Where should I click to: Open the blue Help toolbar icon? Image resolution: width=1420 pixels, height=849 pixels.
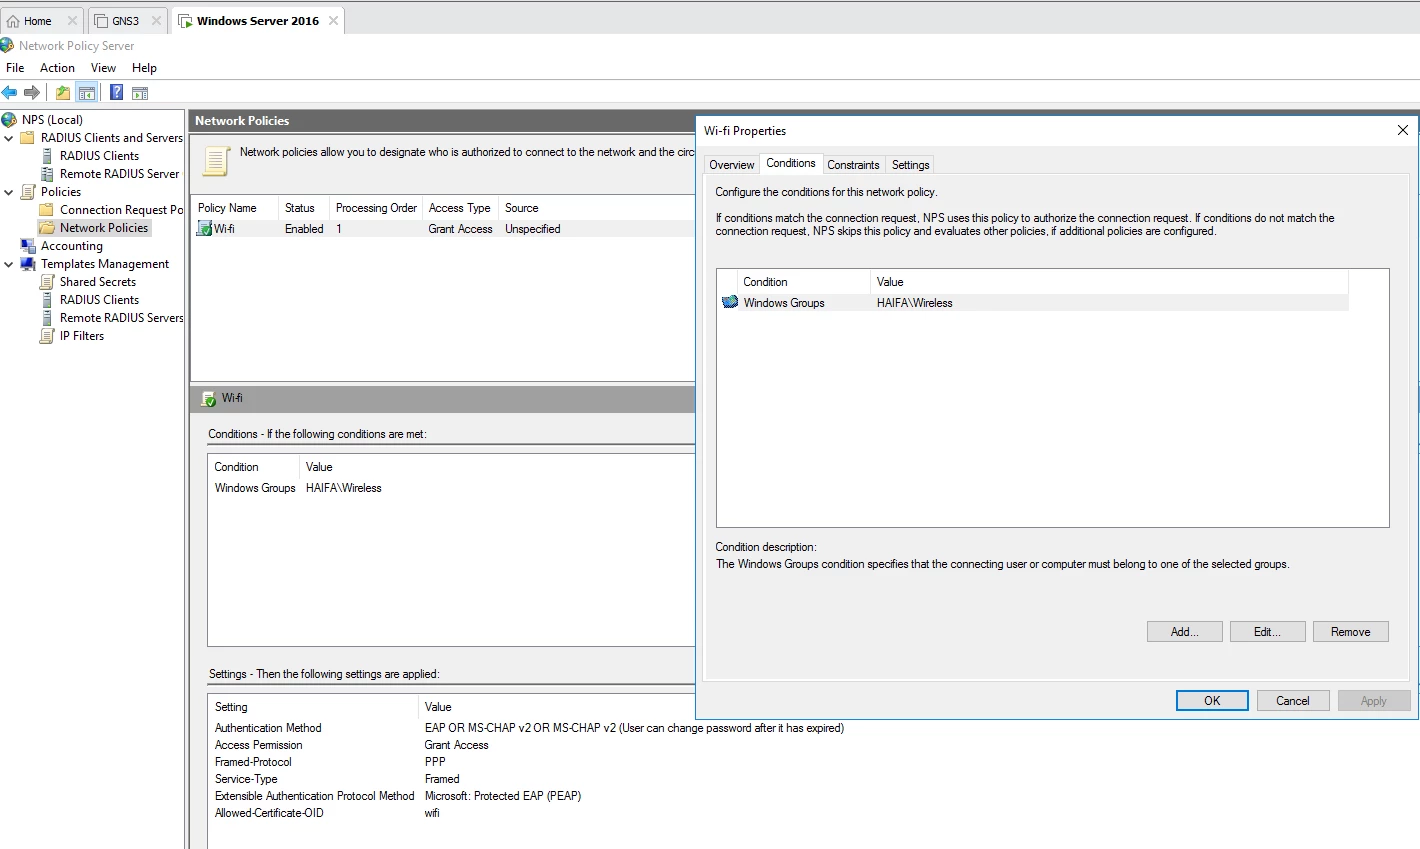pos(117,92)
